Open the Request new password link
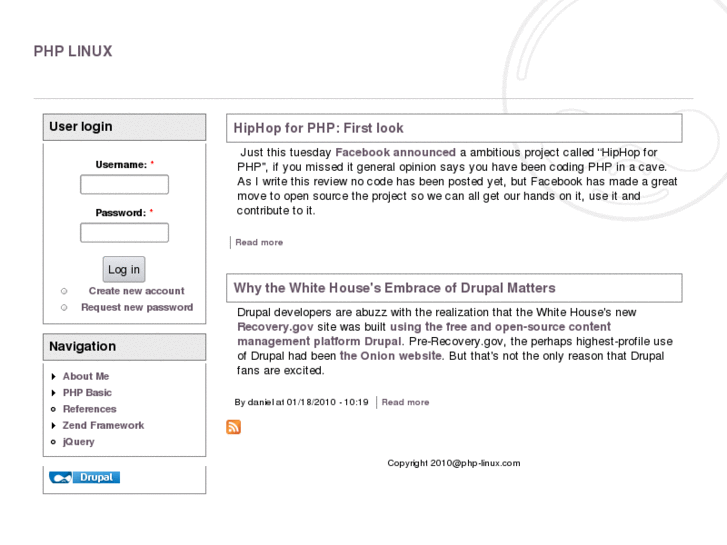This screenshot has height=545, width=727. coord(137,307)
